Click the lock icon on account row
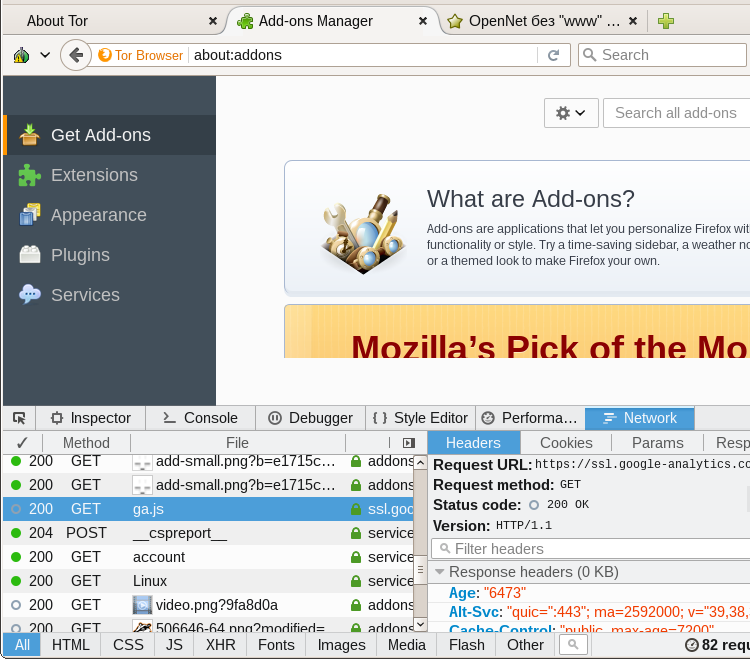750x659 pixels. coord(355,557)
